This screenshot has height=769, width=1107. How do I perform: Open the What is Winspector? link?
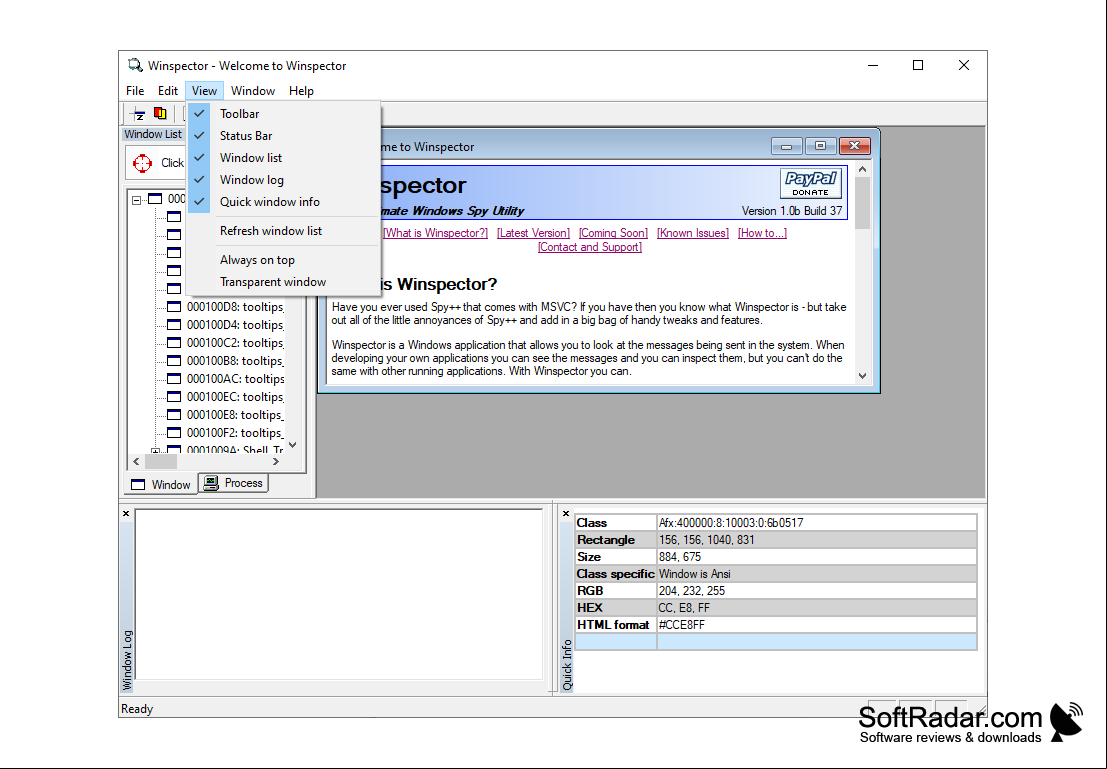point(436,233)
